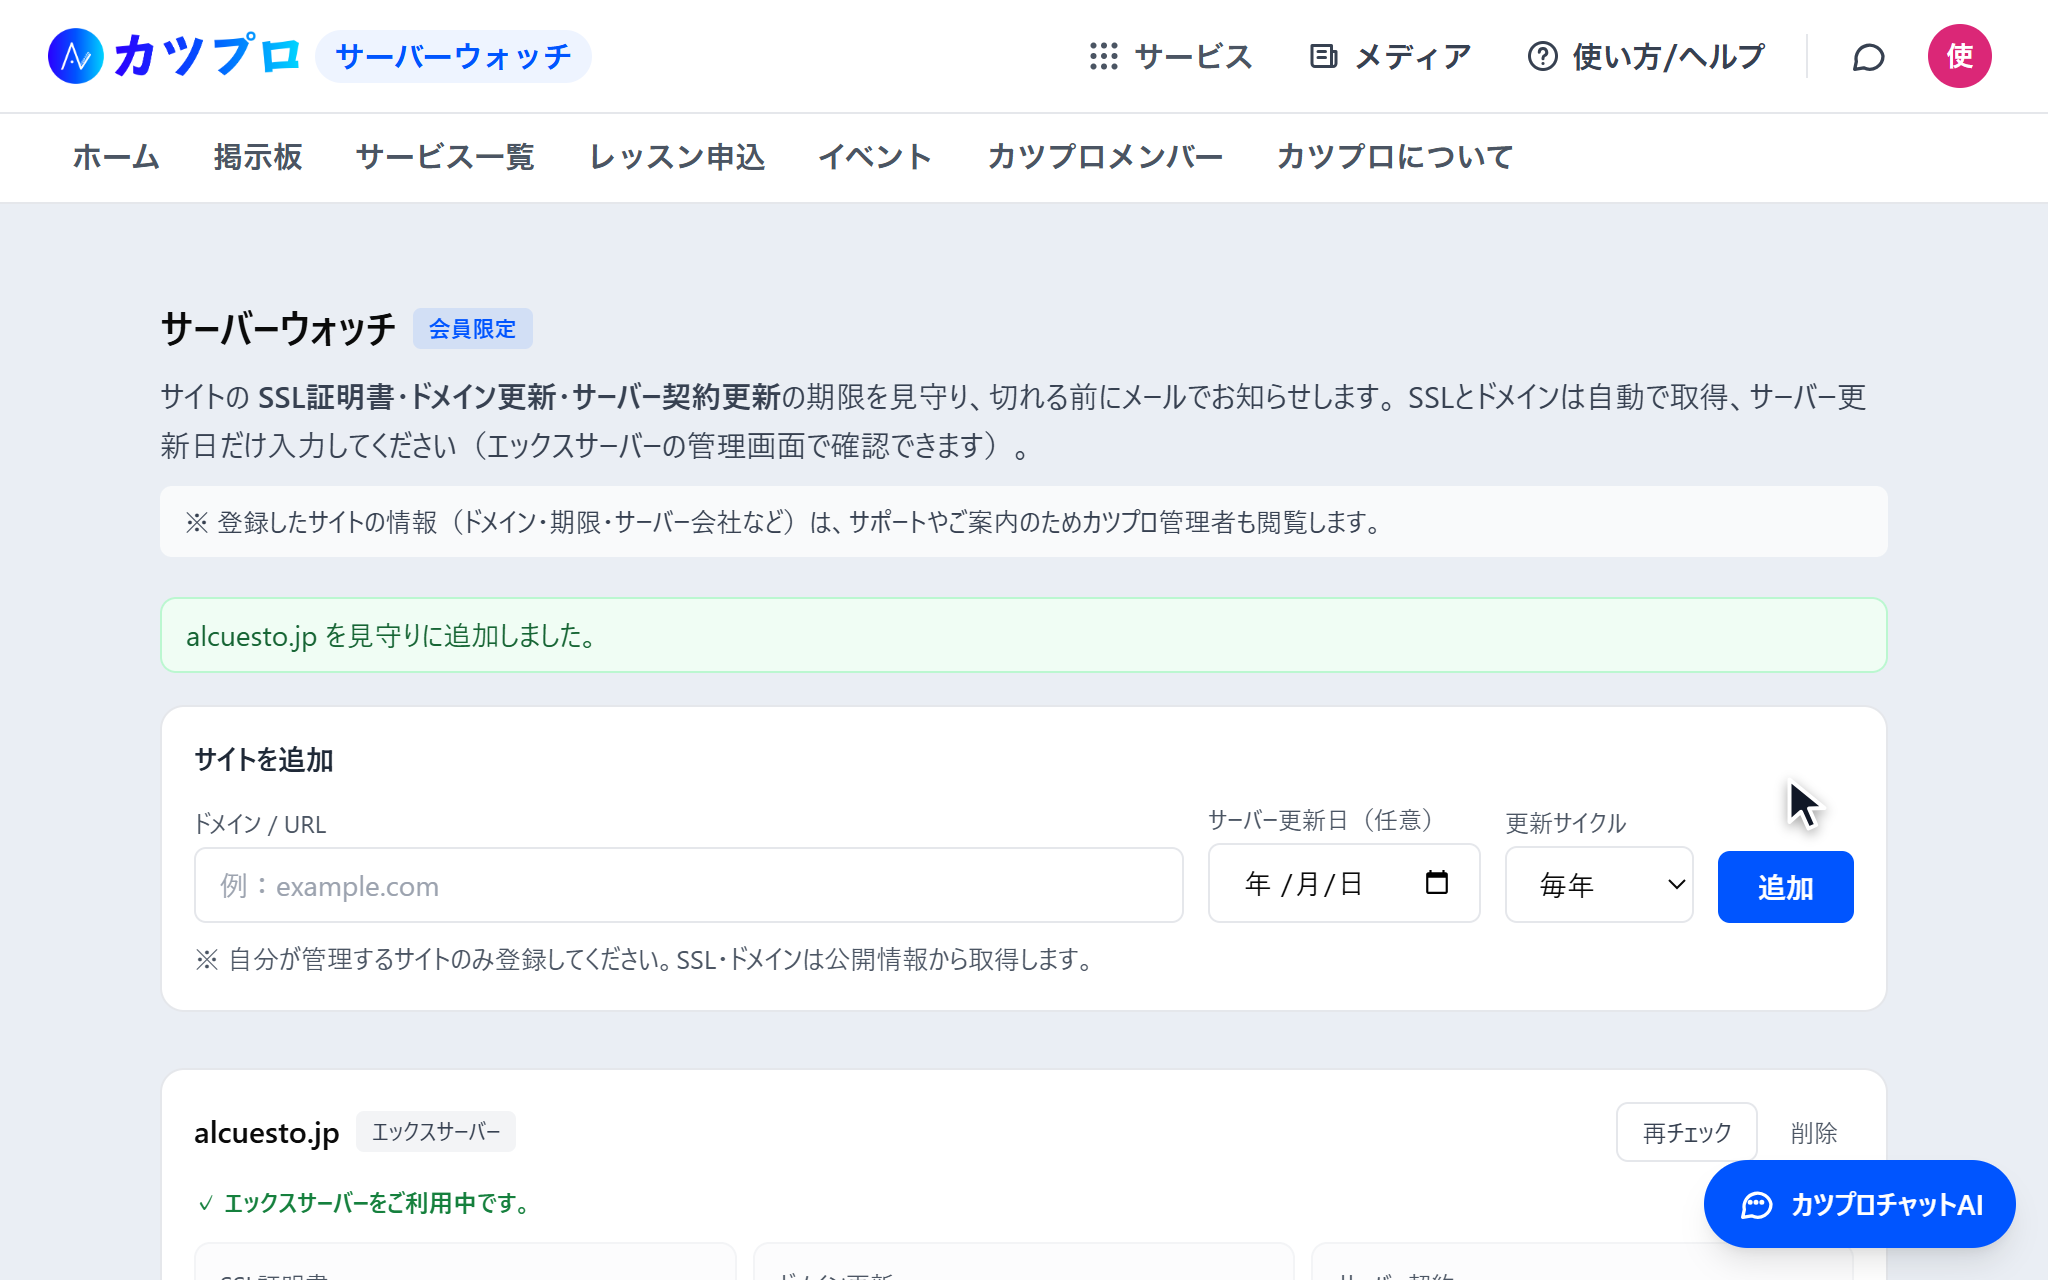Viewport: 2048px width, 1280px height.
Task: Open the pink 使 user avatar menu
Action: (1959, 56)
